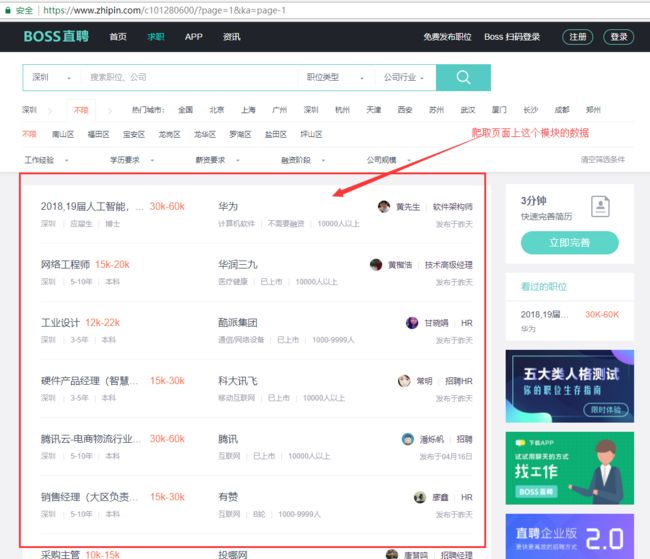Select hot city 西安
The height and width of the screenshot is (559, 650).
click(x=405, y=110)
